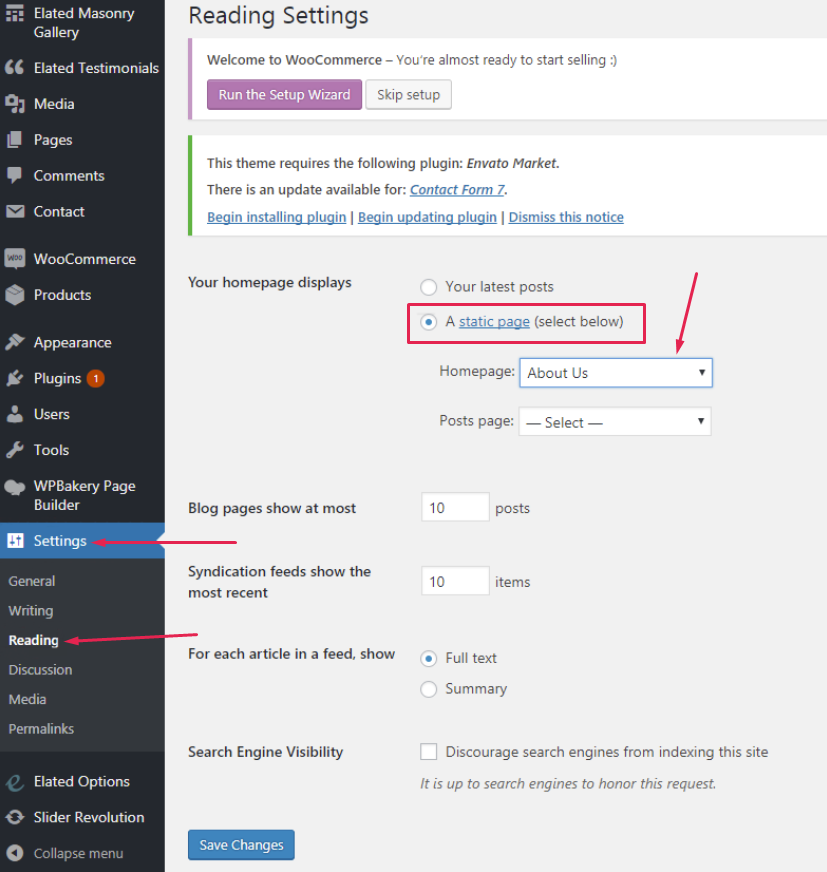Click the Settings sliders icon
This screenshot has width=827, height=872.
click(16, 541)
